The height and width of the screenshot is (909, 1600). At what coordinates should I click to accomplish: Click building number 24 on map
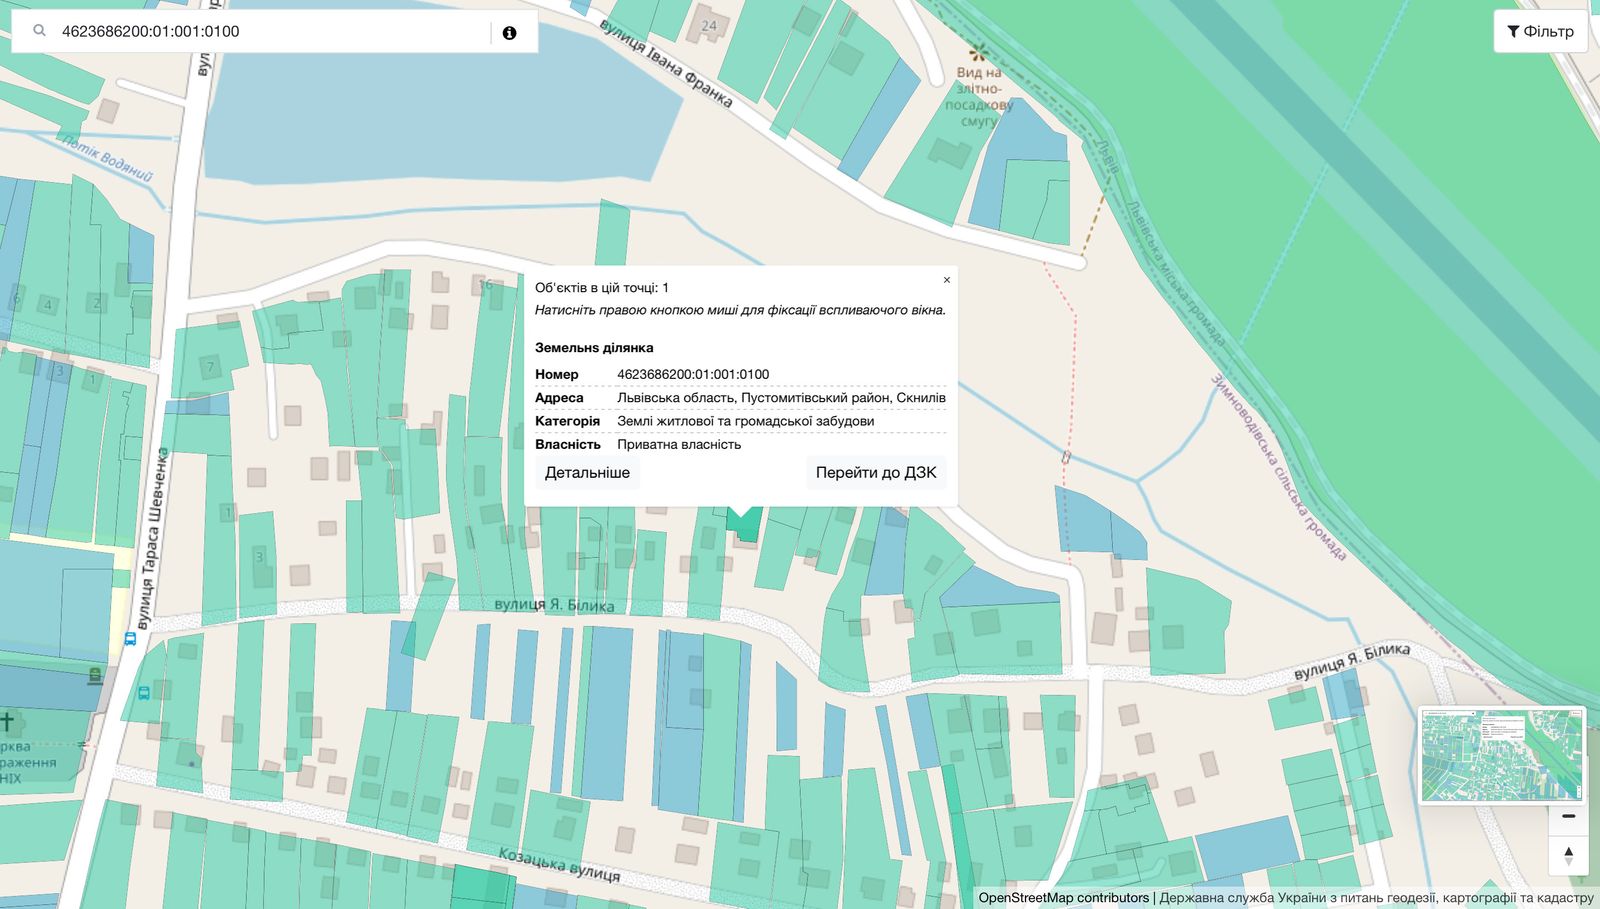click(709, 26)
